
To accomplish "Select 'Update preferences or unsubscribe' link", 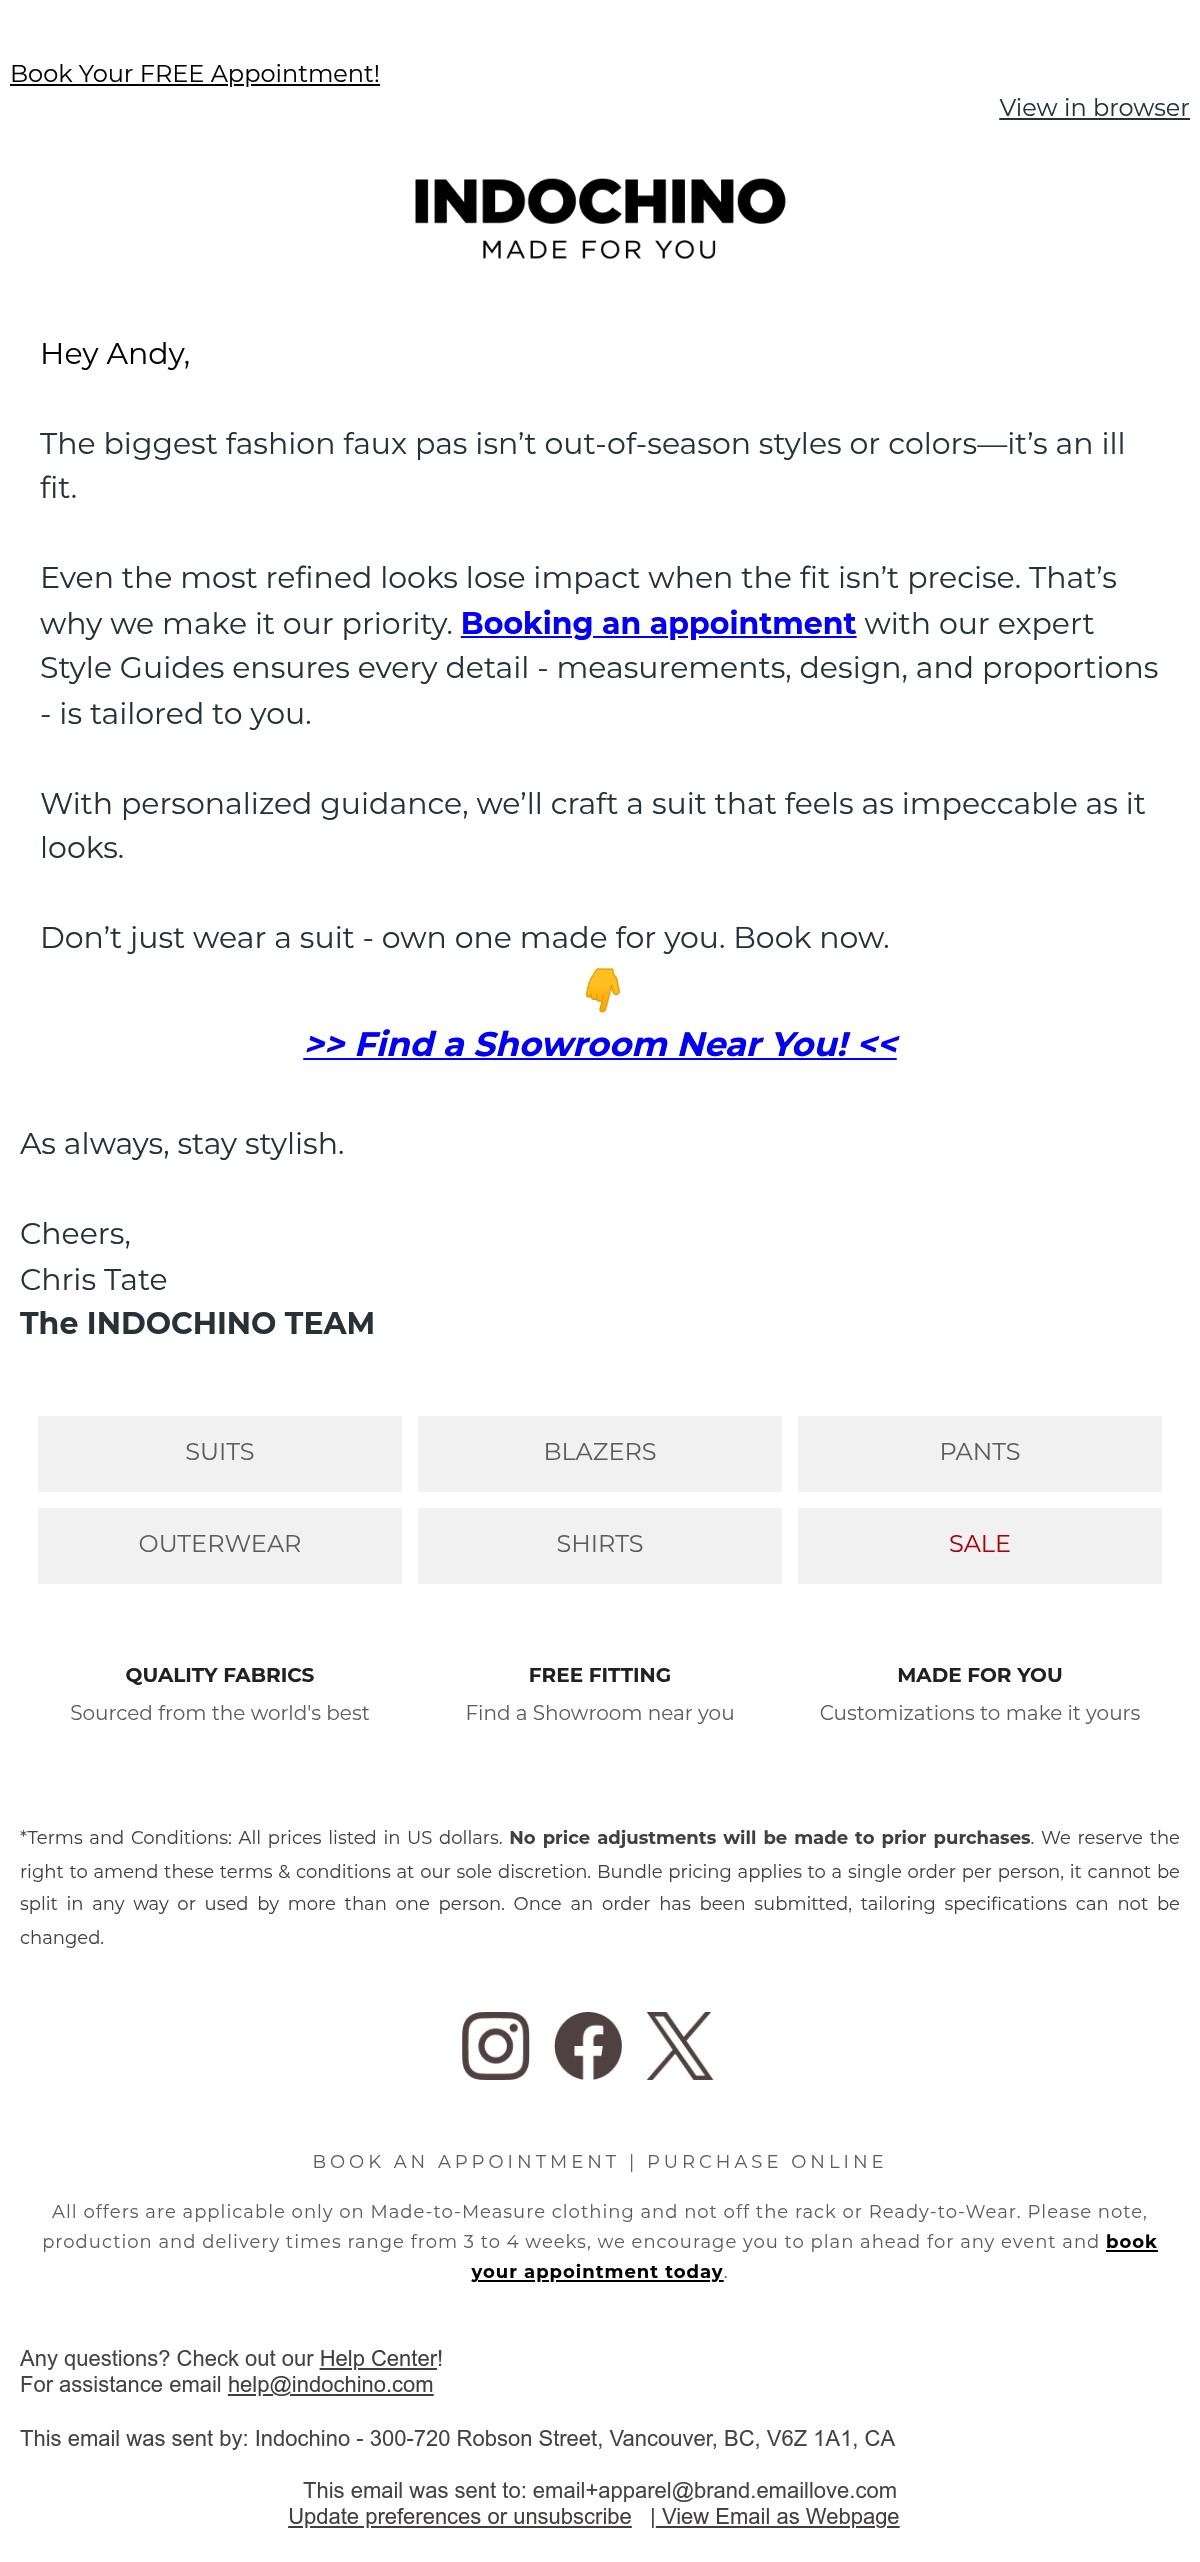I will [460, 2517].
